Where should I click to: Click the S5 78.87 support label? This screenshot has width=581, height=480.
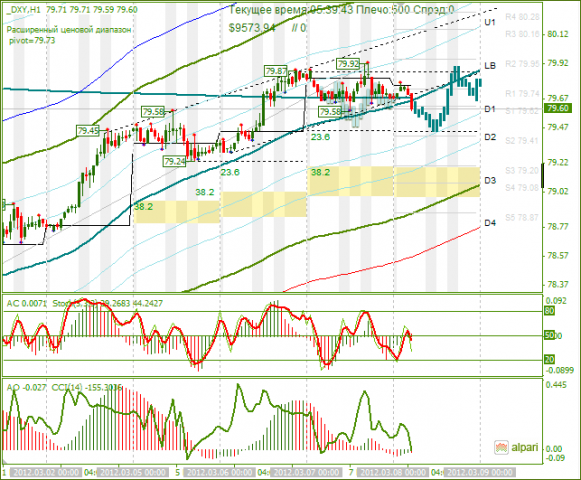point(522,218)
